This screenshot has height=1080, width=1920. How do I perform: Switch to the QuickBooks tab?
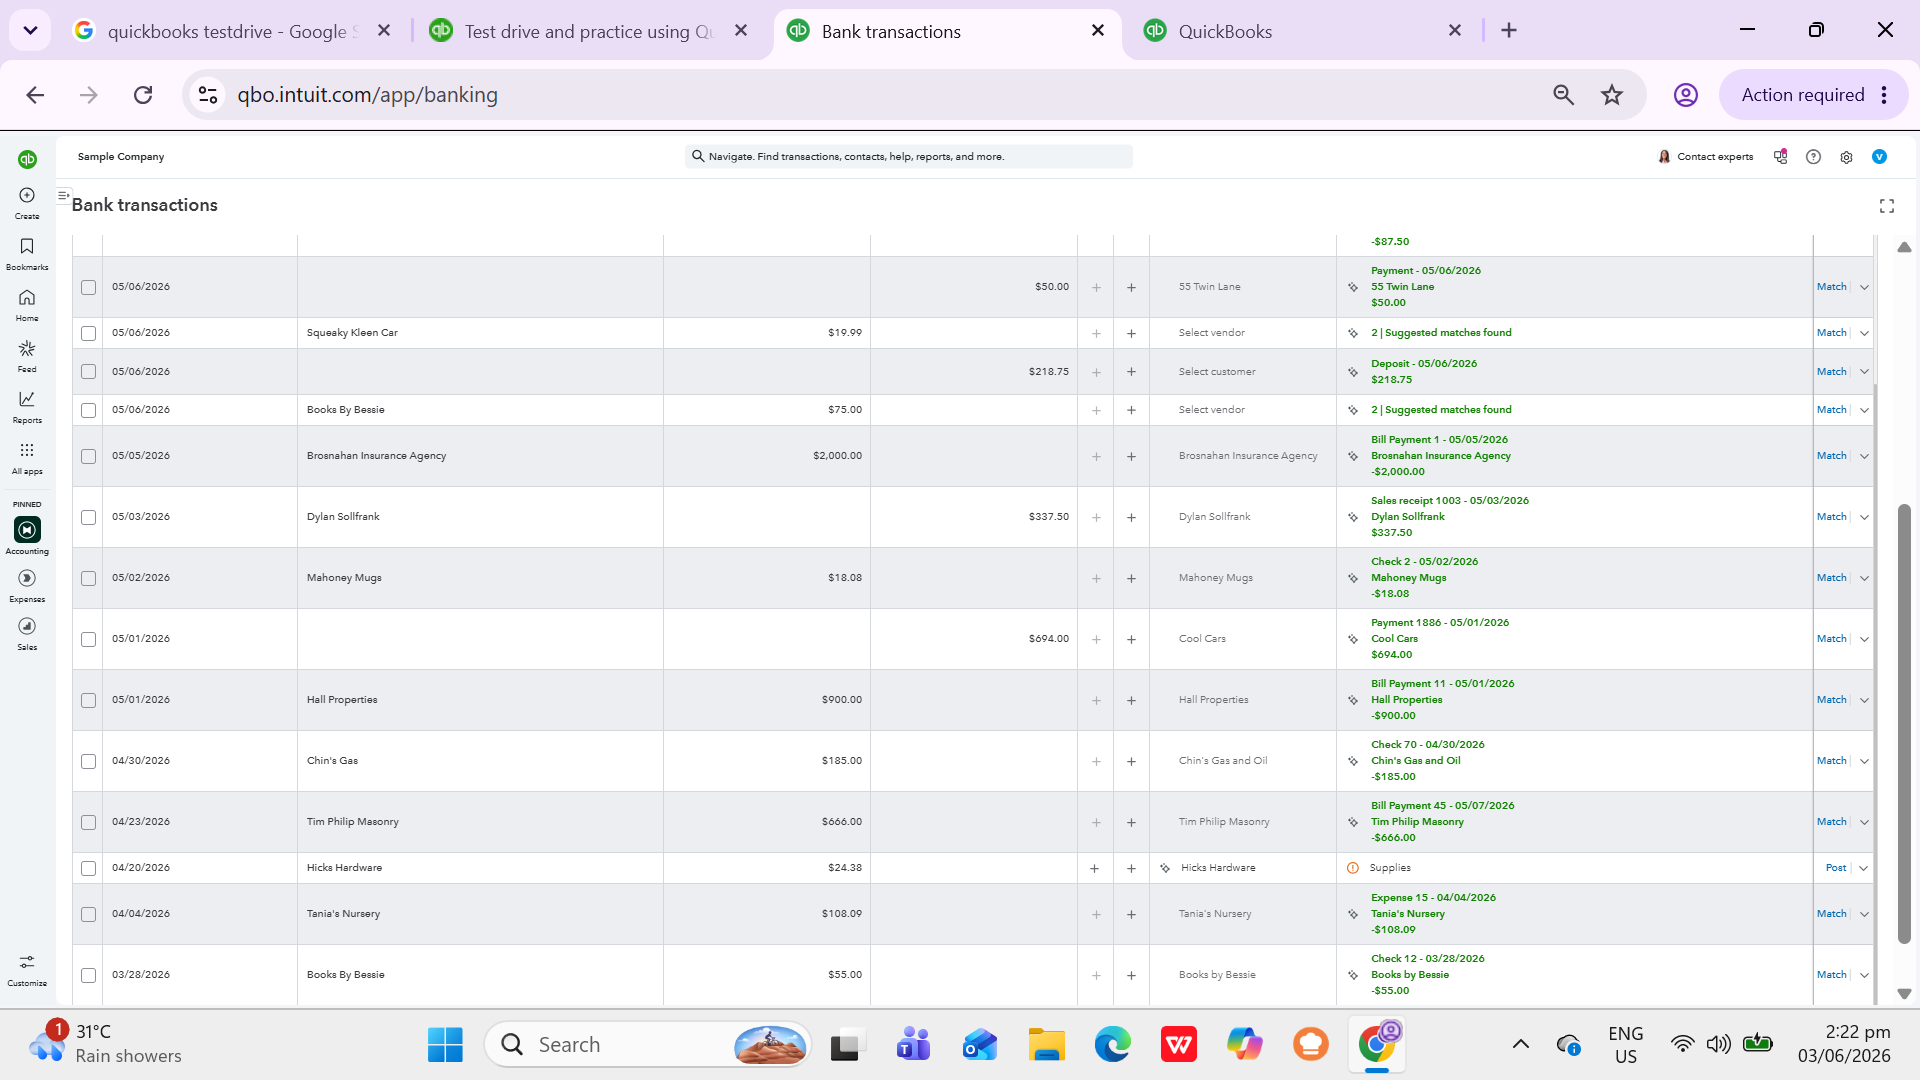point(1298,31)
